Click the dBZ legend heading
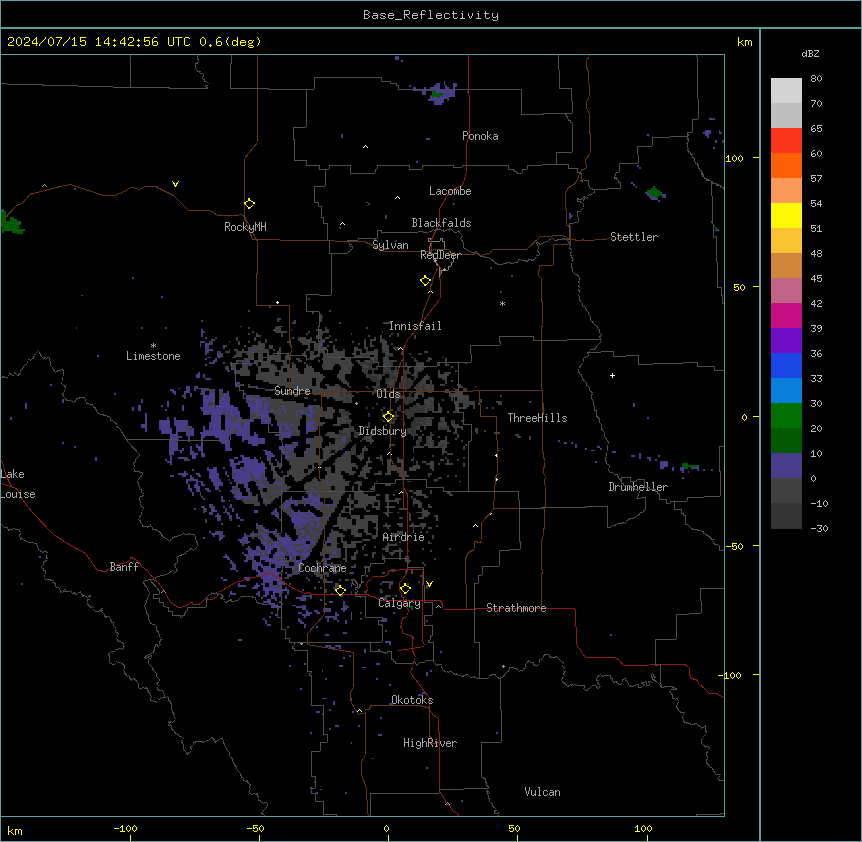This screenshot has width=862, height=842. 810,54
